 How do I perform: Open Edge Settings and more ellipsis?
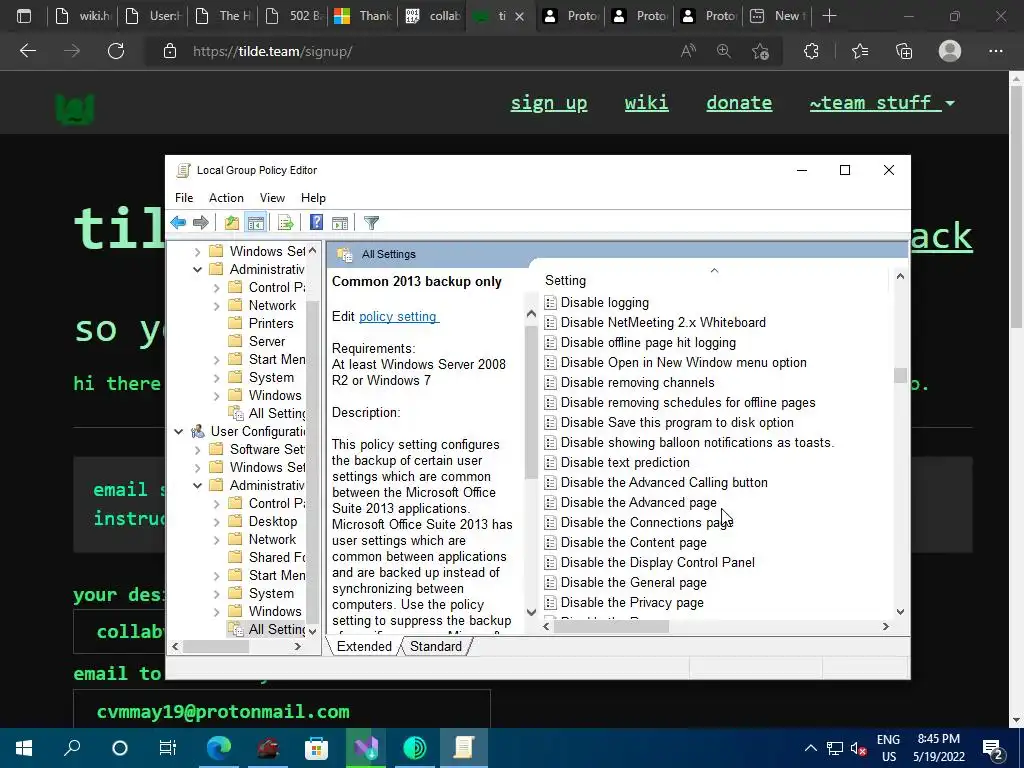pos(995,51)
